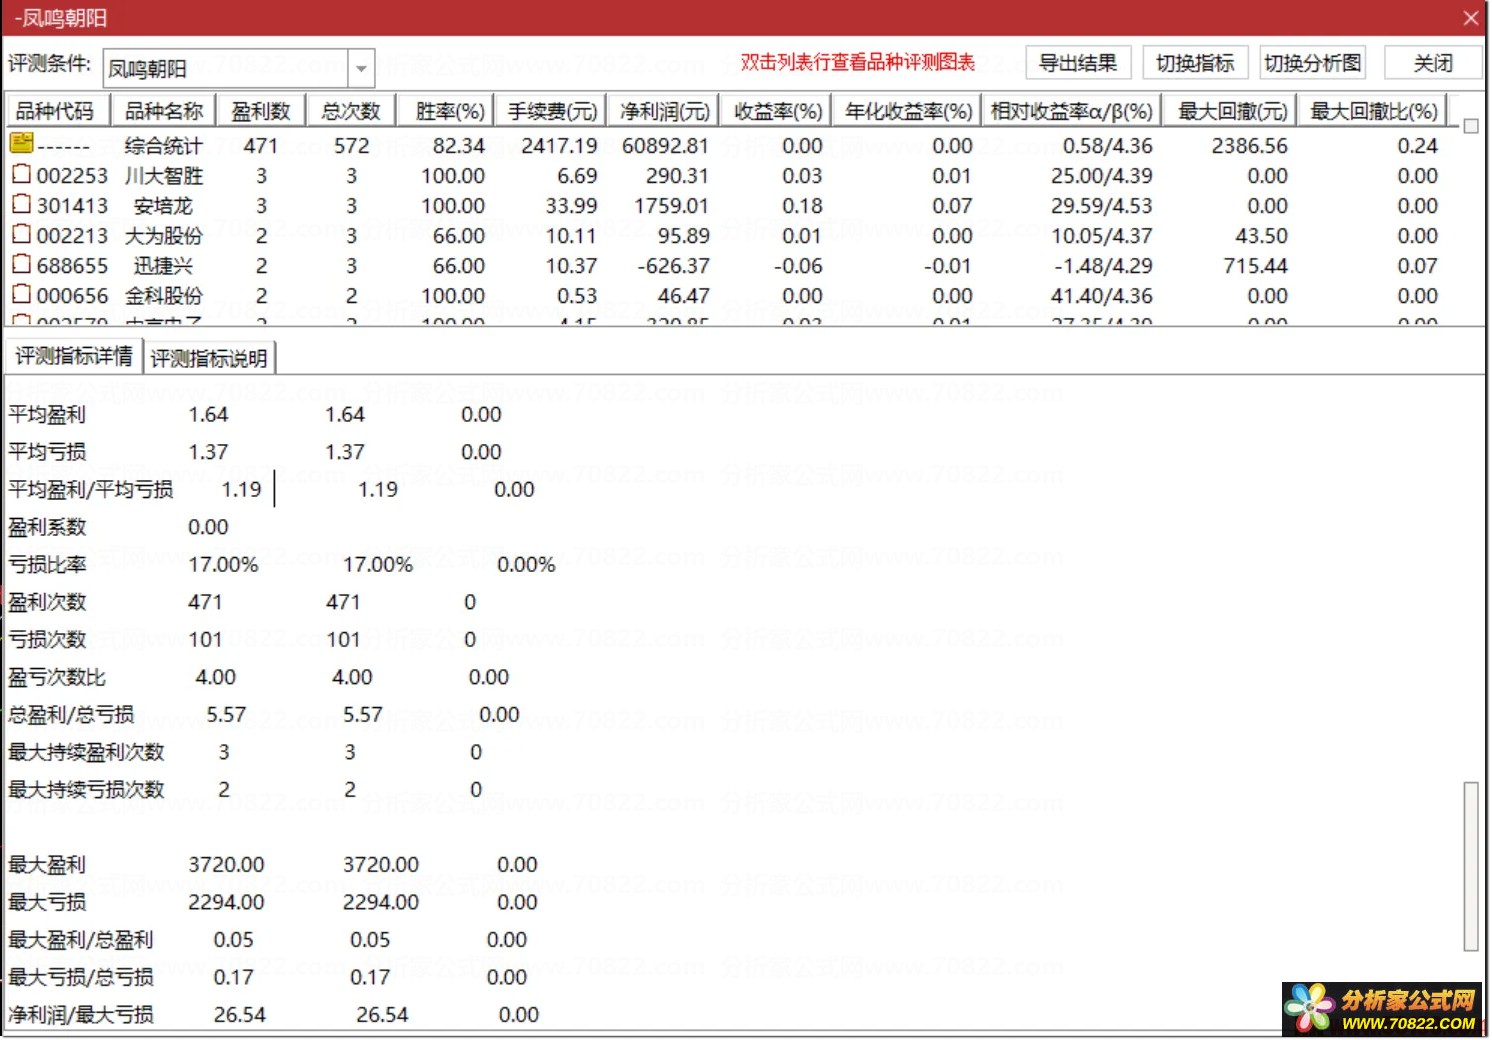This screenshot has height=1040, width=1492.
Task: Sort by the 最大回撤比(%) column header
Action: point(1374,110)
